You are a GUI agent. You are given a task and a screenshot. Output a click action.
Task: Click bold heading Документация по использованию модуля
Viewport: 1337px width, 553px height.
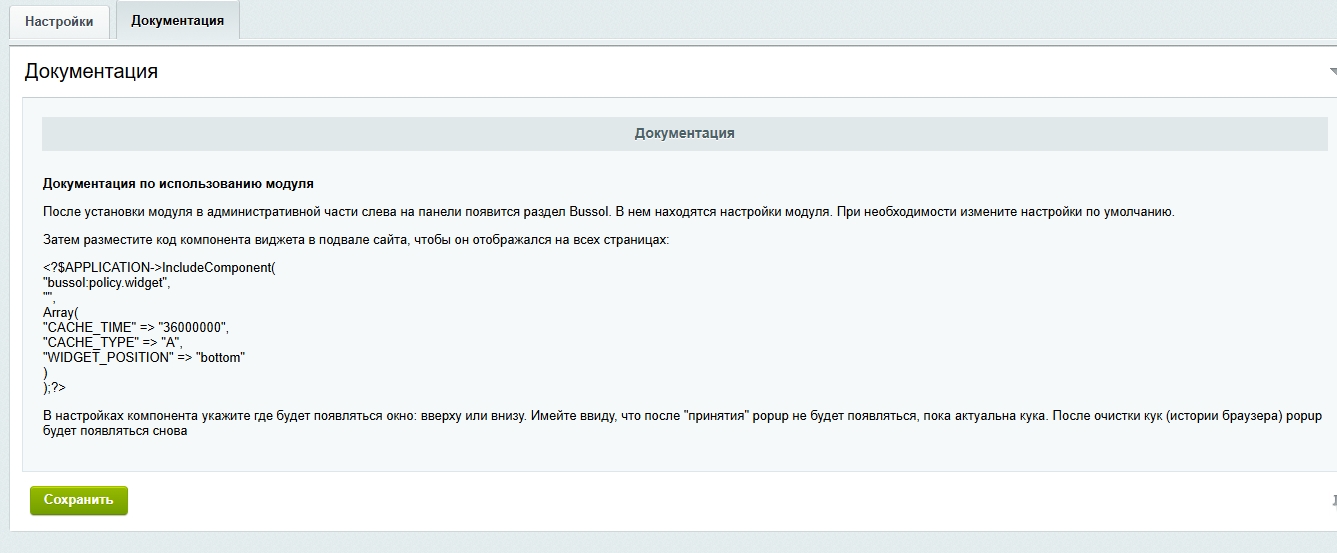tap(178, 184)
